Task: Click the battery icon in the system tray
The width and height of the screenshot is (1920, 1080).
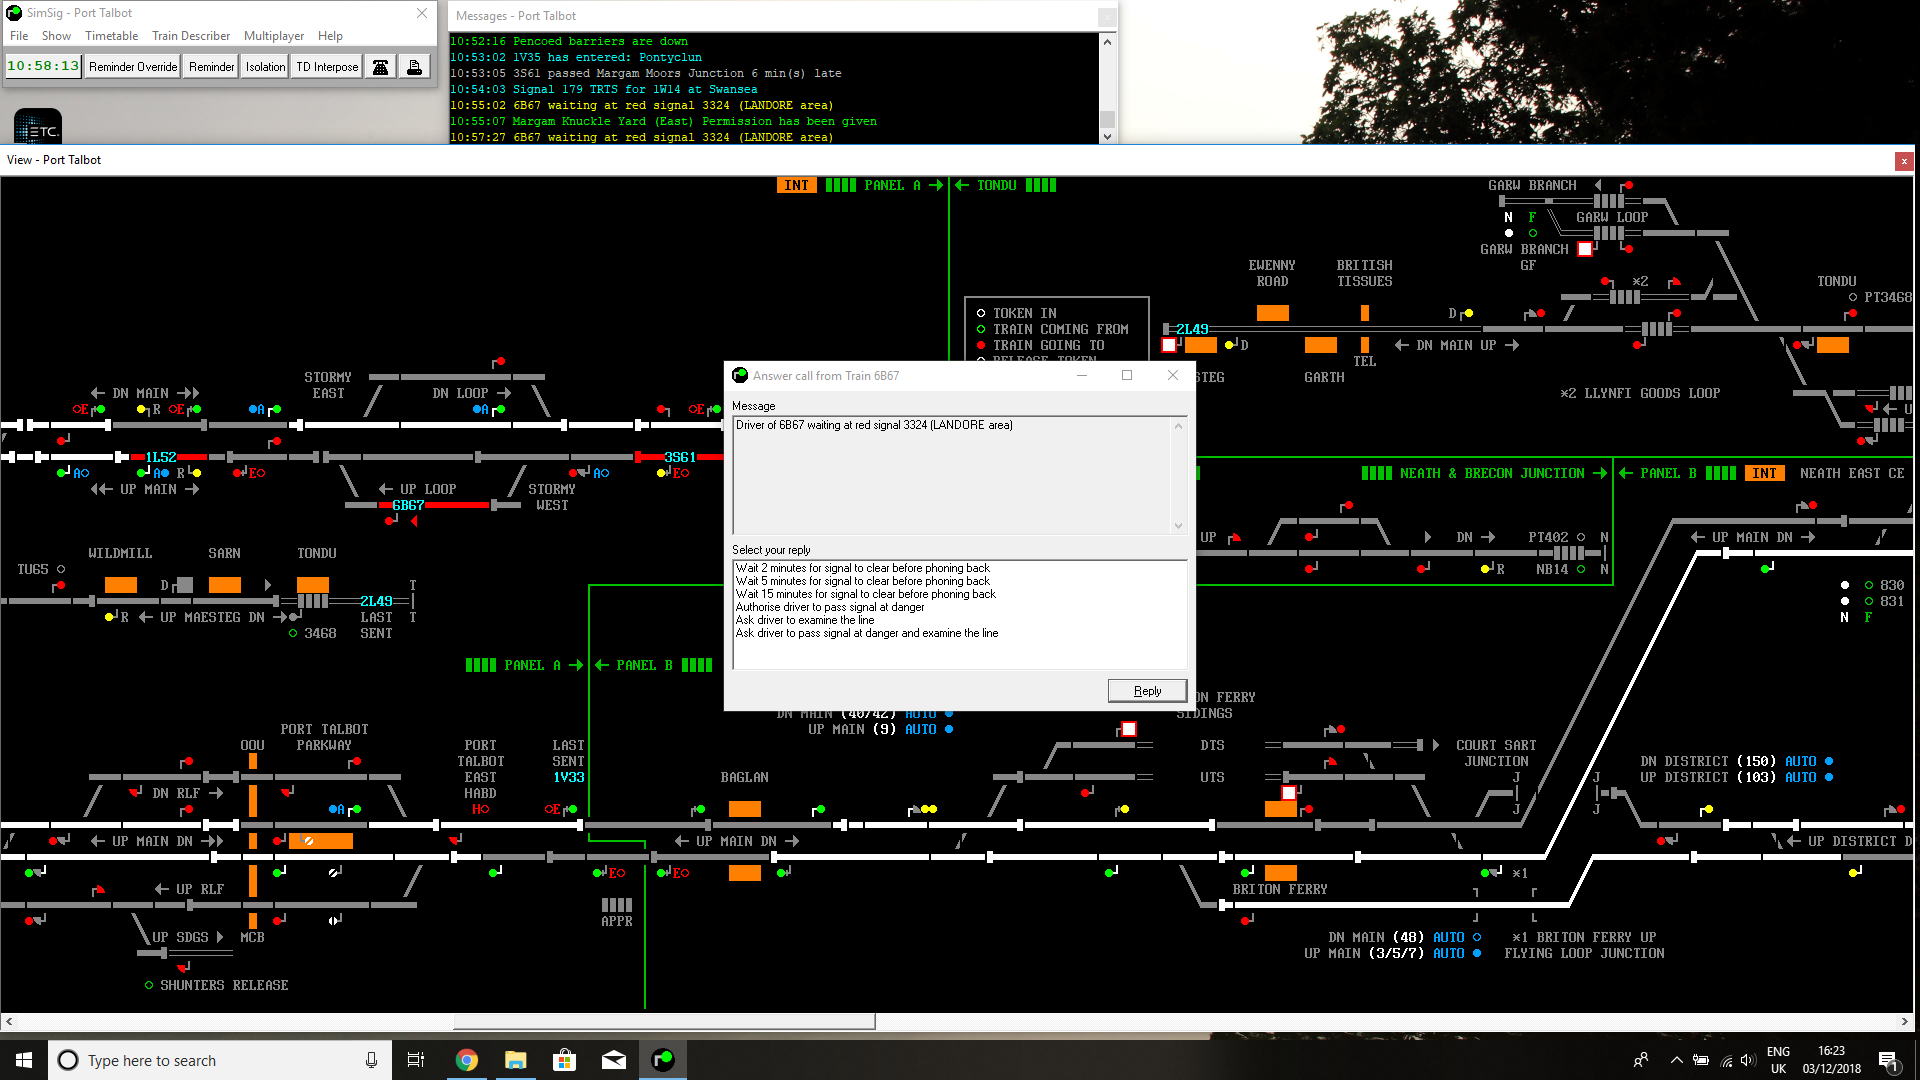Action: [1700, 1060]
